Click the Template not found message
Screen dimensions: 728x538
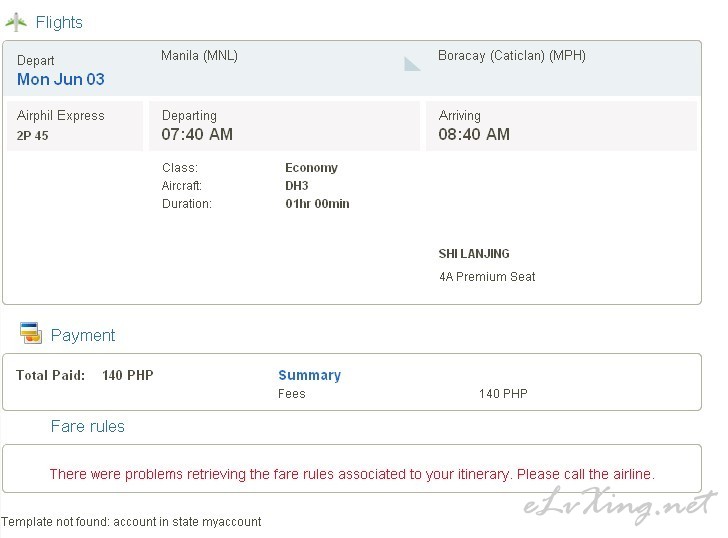tap(131, 522)
